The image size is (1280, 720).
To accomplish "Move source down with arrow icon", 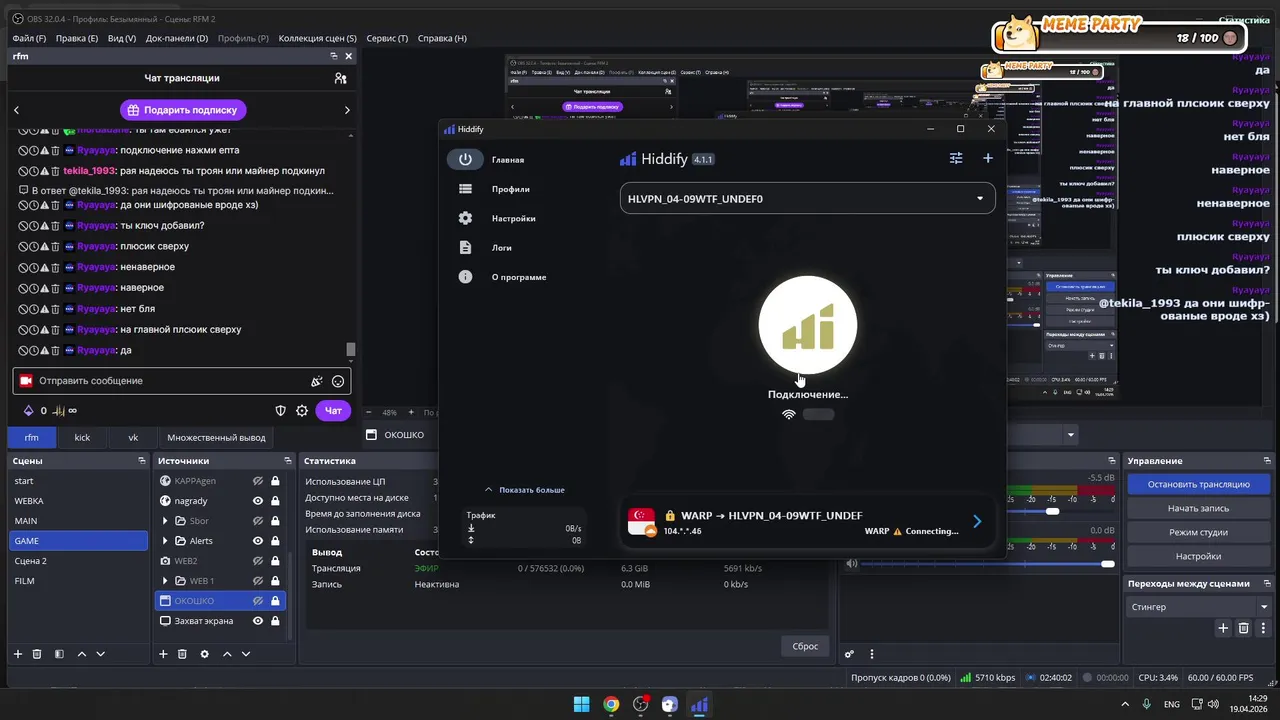I will (246, 654).
